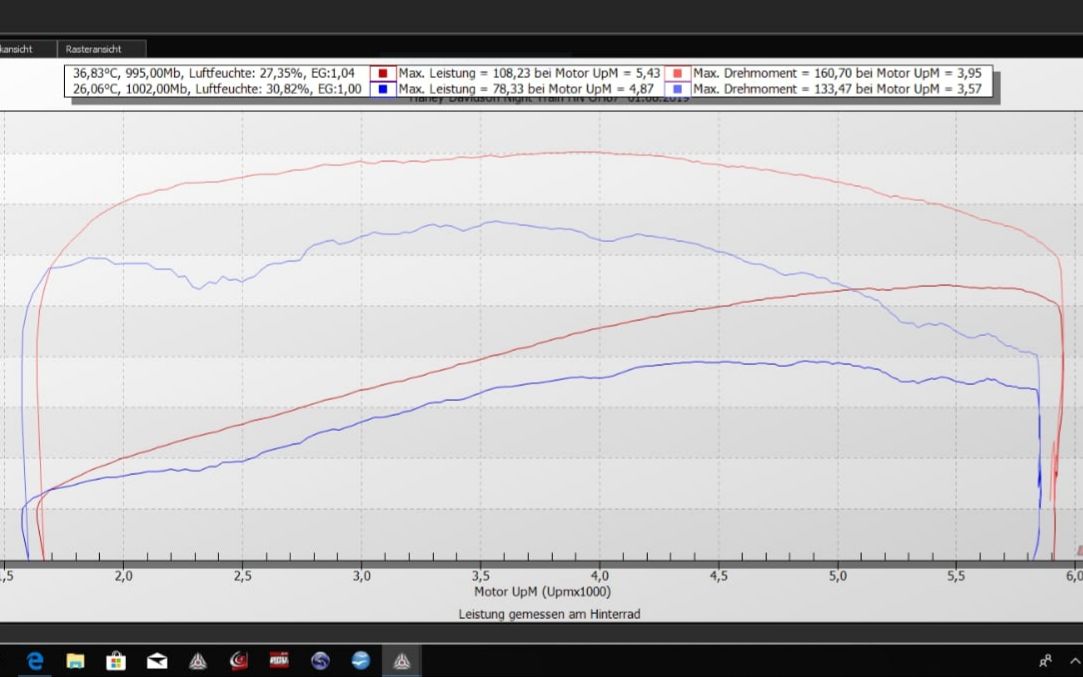The height and width of the screenshot is (677, 1083).
Task: Open File Explorer folder icon
Action: 75,660
